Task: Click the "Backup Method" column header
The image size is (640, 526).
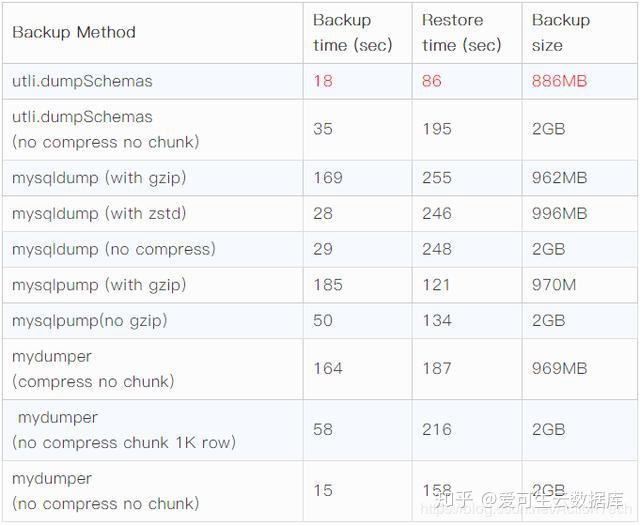Action: pos(74,32)
